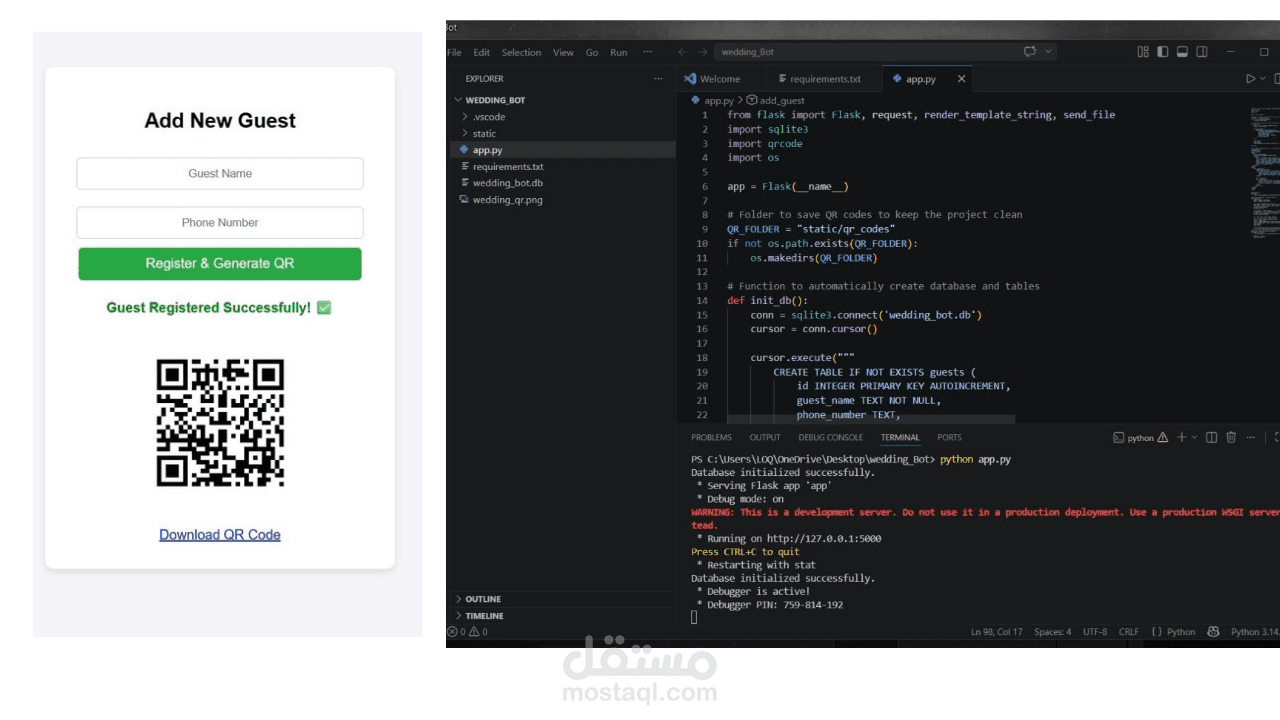Open wedding_qr.png in the Explorer
The image size is (1280, 720).
pyautogui.click(x=561, y=200)
